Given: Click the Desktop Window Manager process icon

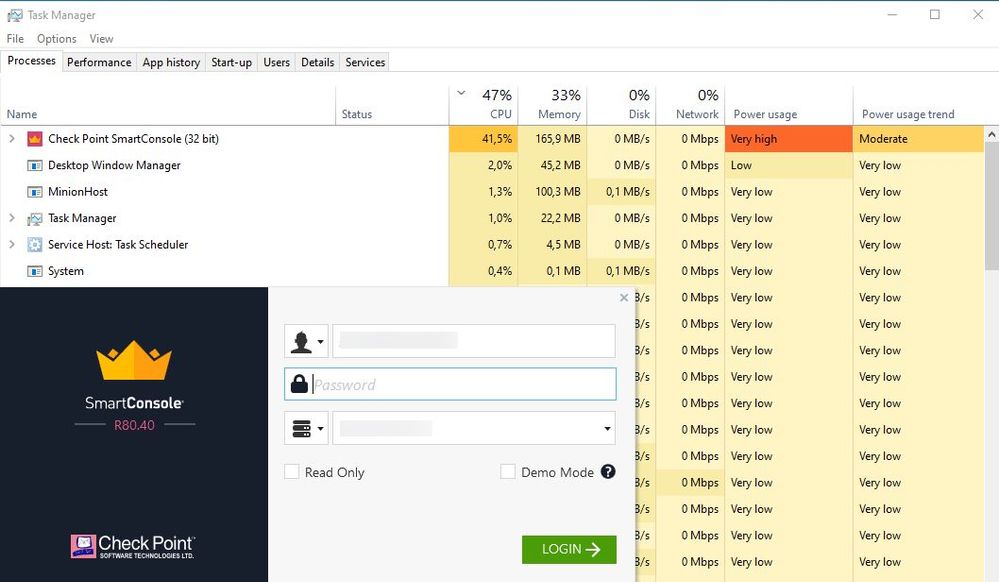Looking at the screenshot, I should coord(34,166).
